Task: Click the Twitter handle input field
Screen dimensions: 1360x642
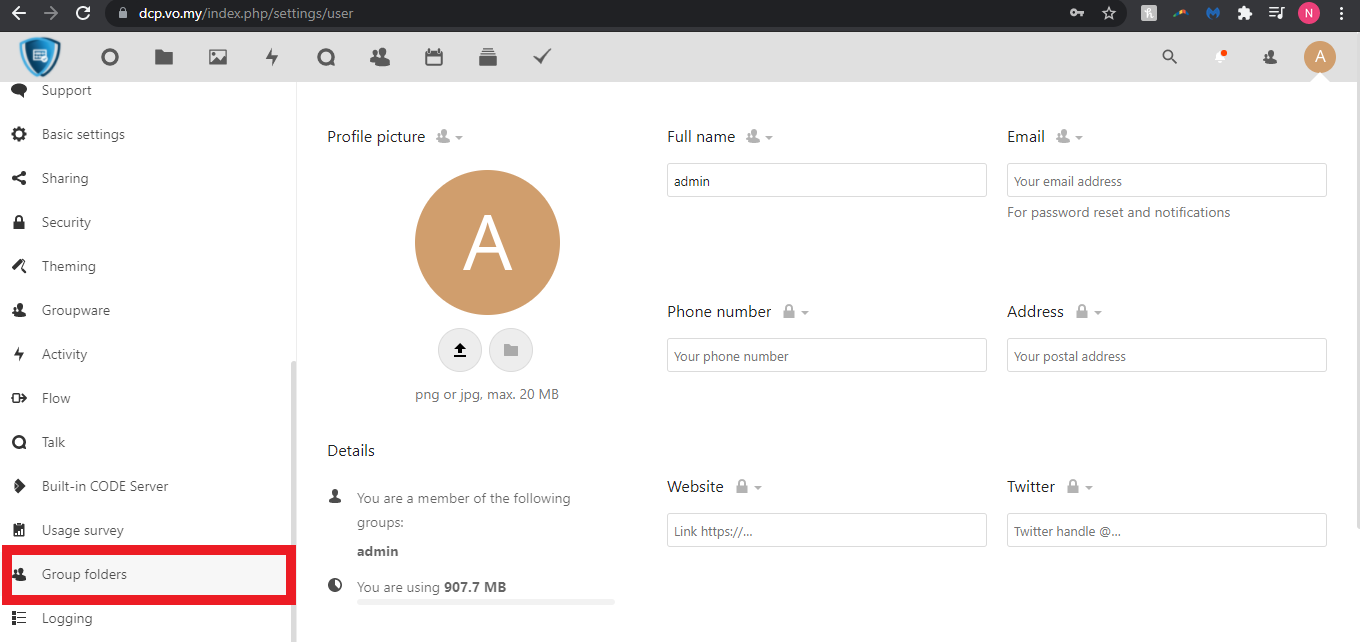Action: pos(1166,531)
